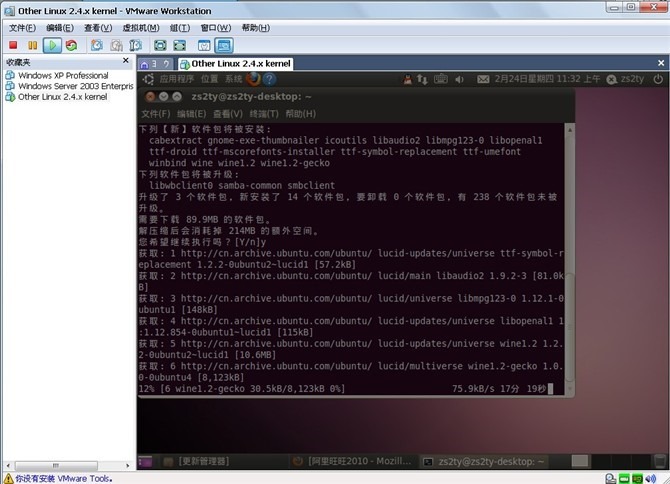Close the current VM tab
This screenshot has width=670, height=484.
click(x=661, y=63)
